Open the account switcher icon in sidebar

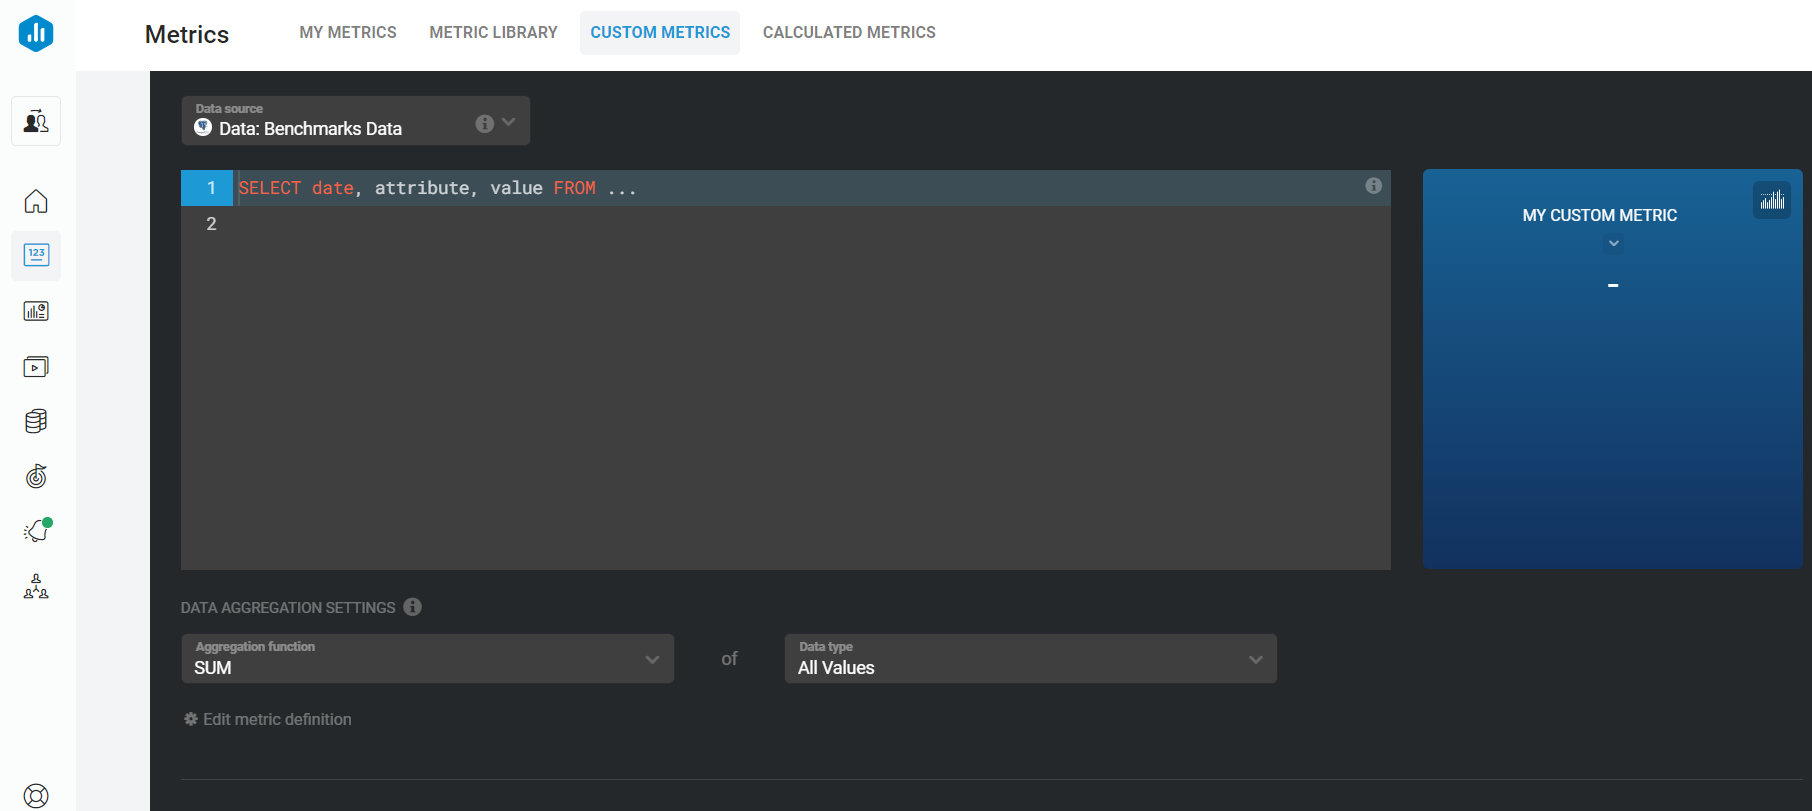pyautogui.click(x=36, y=122)
